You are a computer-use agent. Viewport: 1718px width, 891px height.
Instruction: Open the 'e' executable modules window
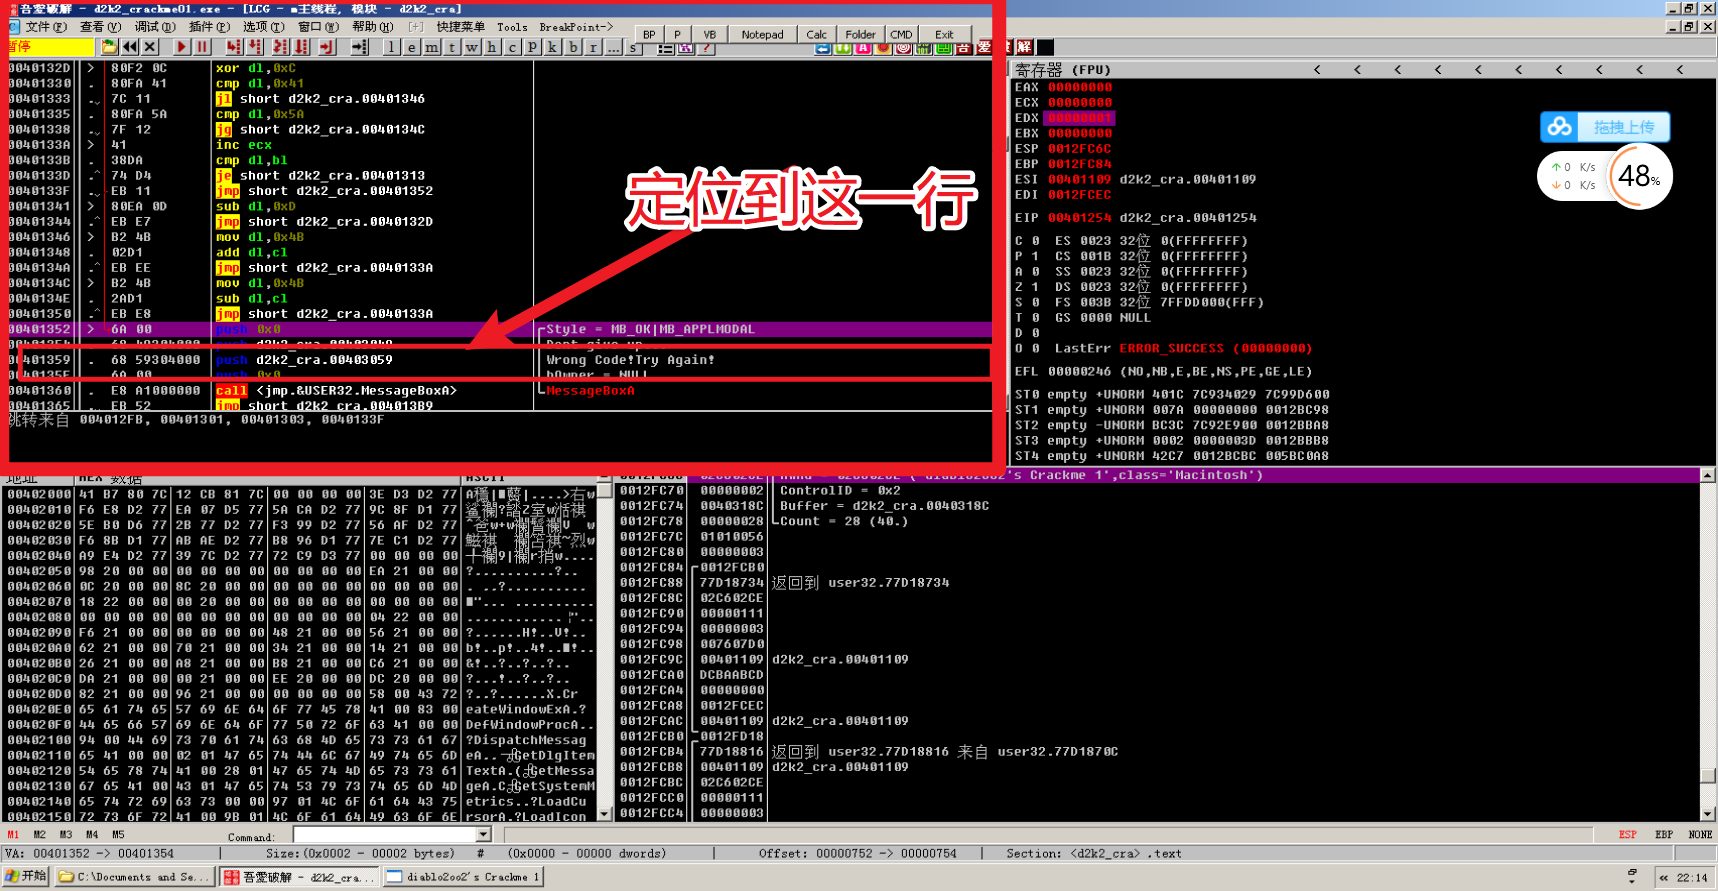coord(412,47)
